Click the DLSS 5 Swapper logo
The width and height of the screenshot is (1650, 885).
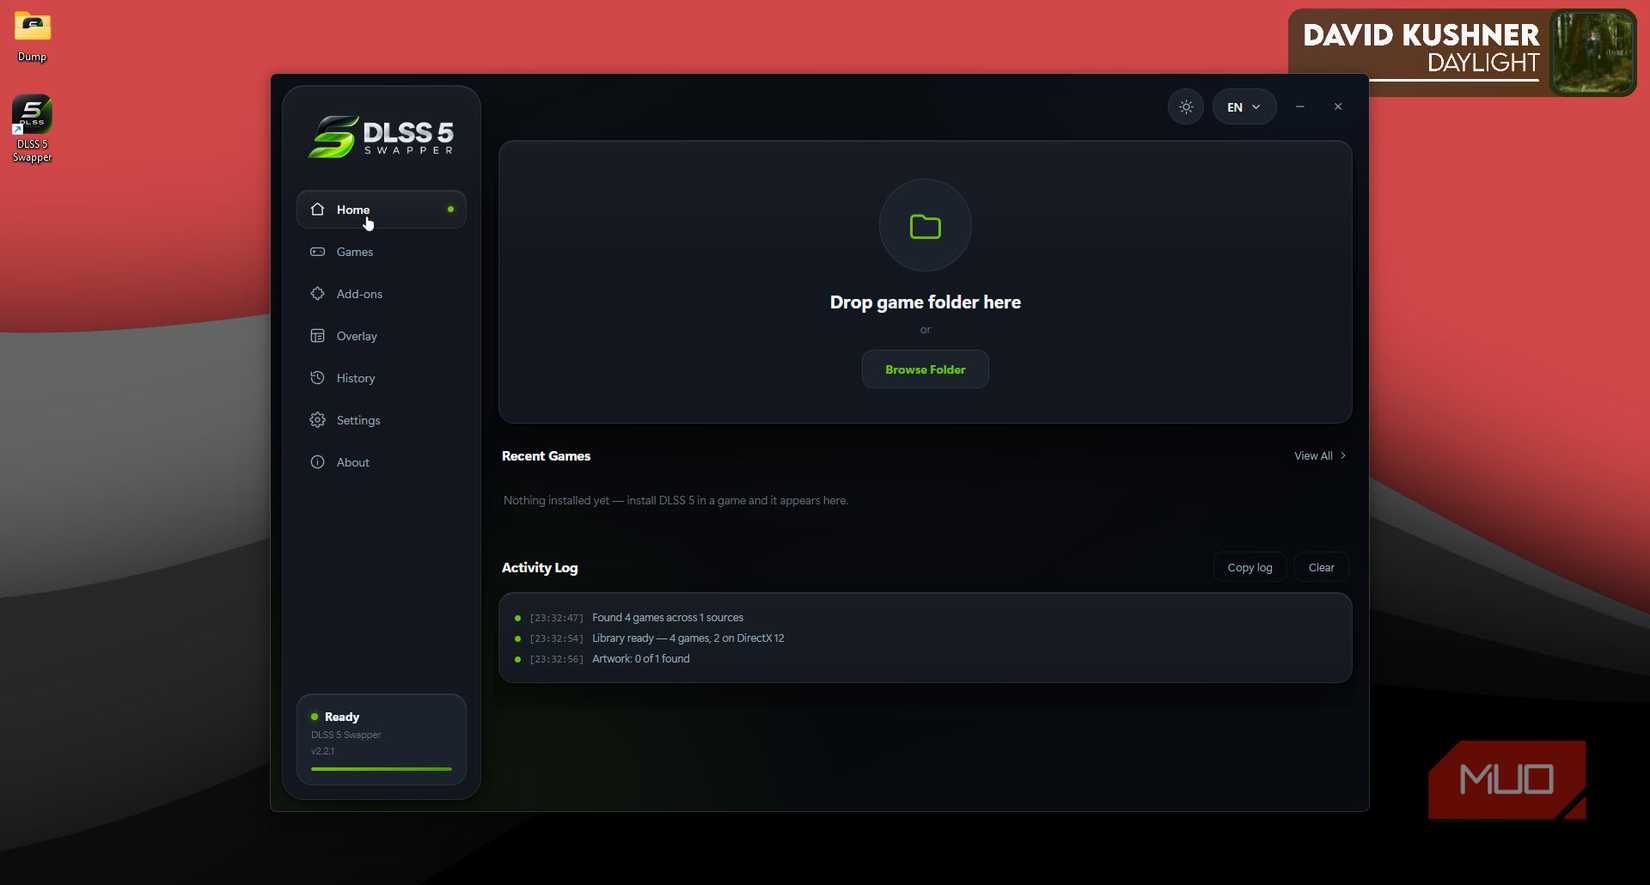[x=381, y=137]
